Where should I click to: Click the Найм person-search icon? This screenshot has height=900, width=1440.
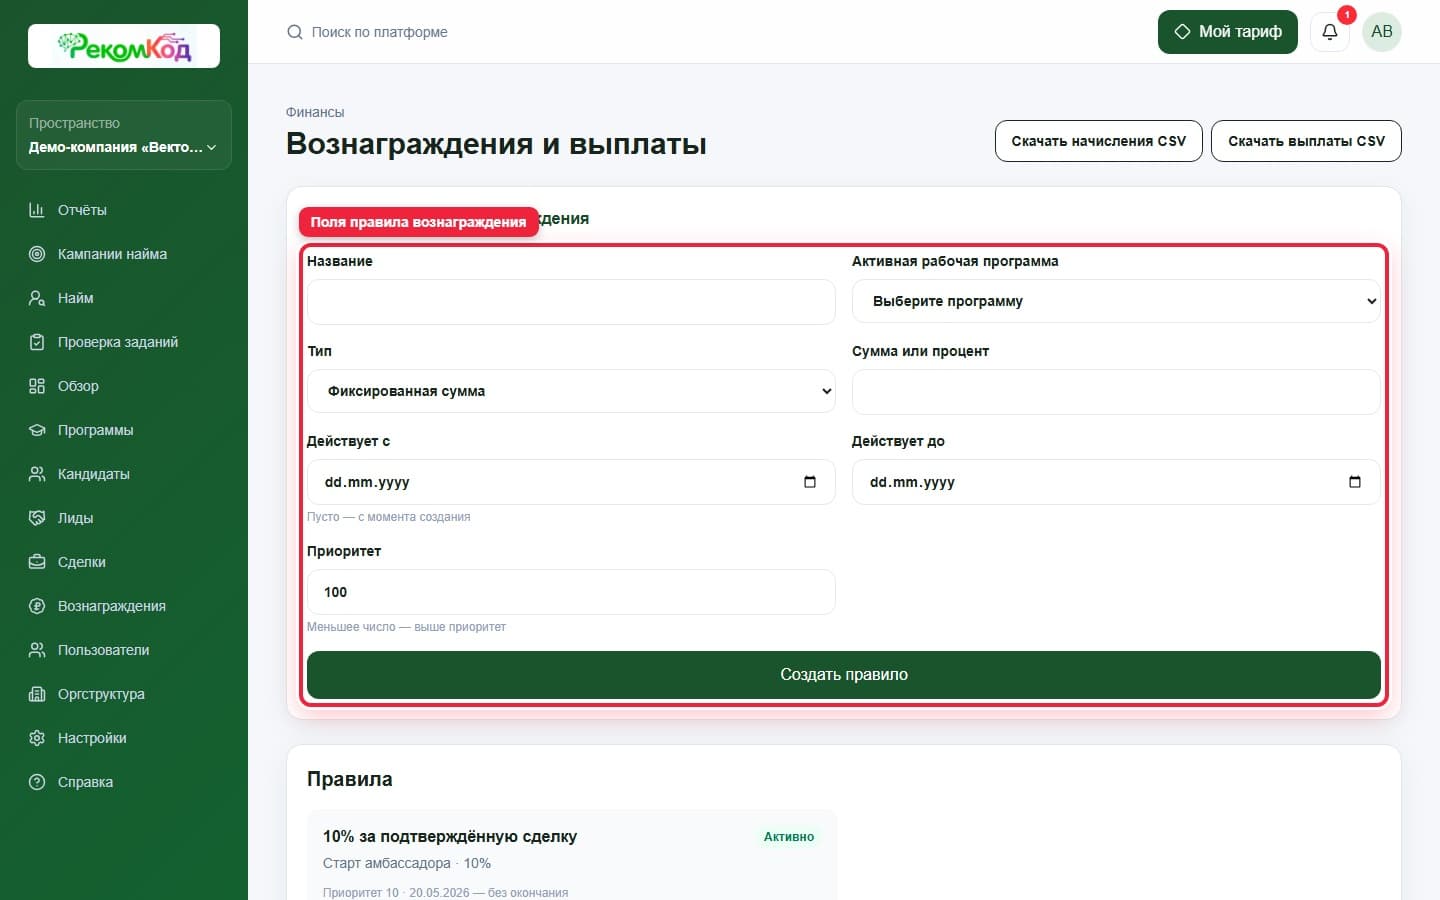tap(37, 298)
